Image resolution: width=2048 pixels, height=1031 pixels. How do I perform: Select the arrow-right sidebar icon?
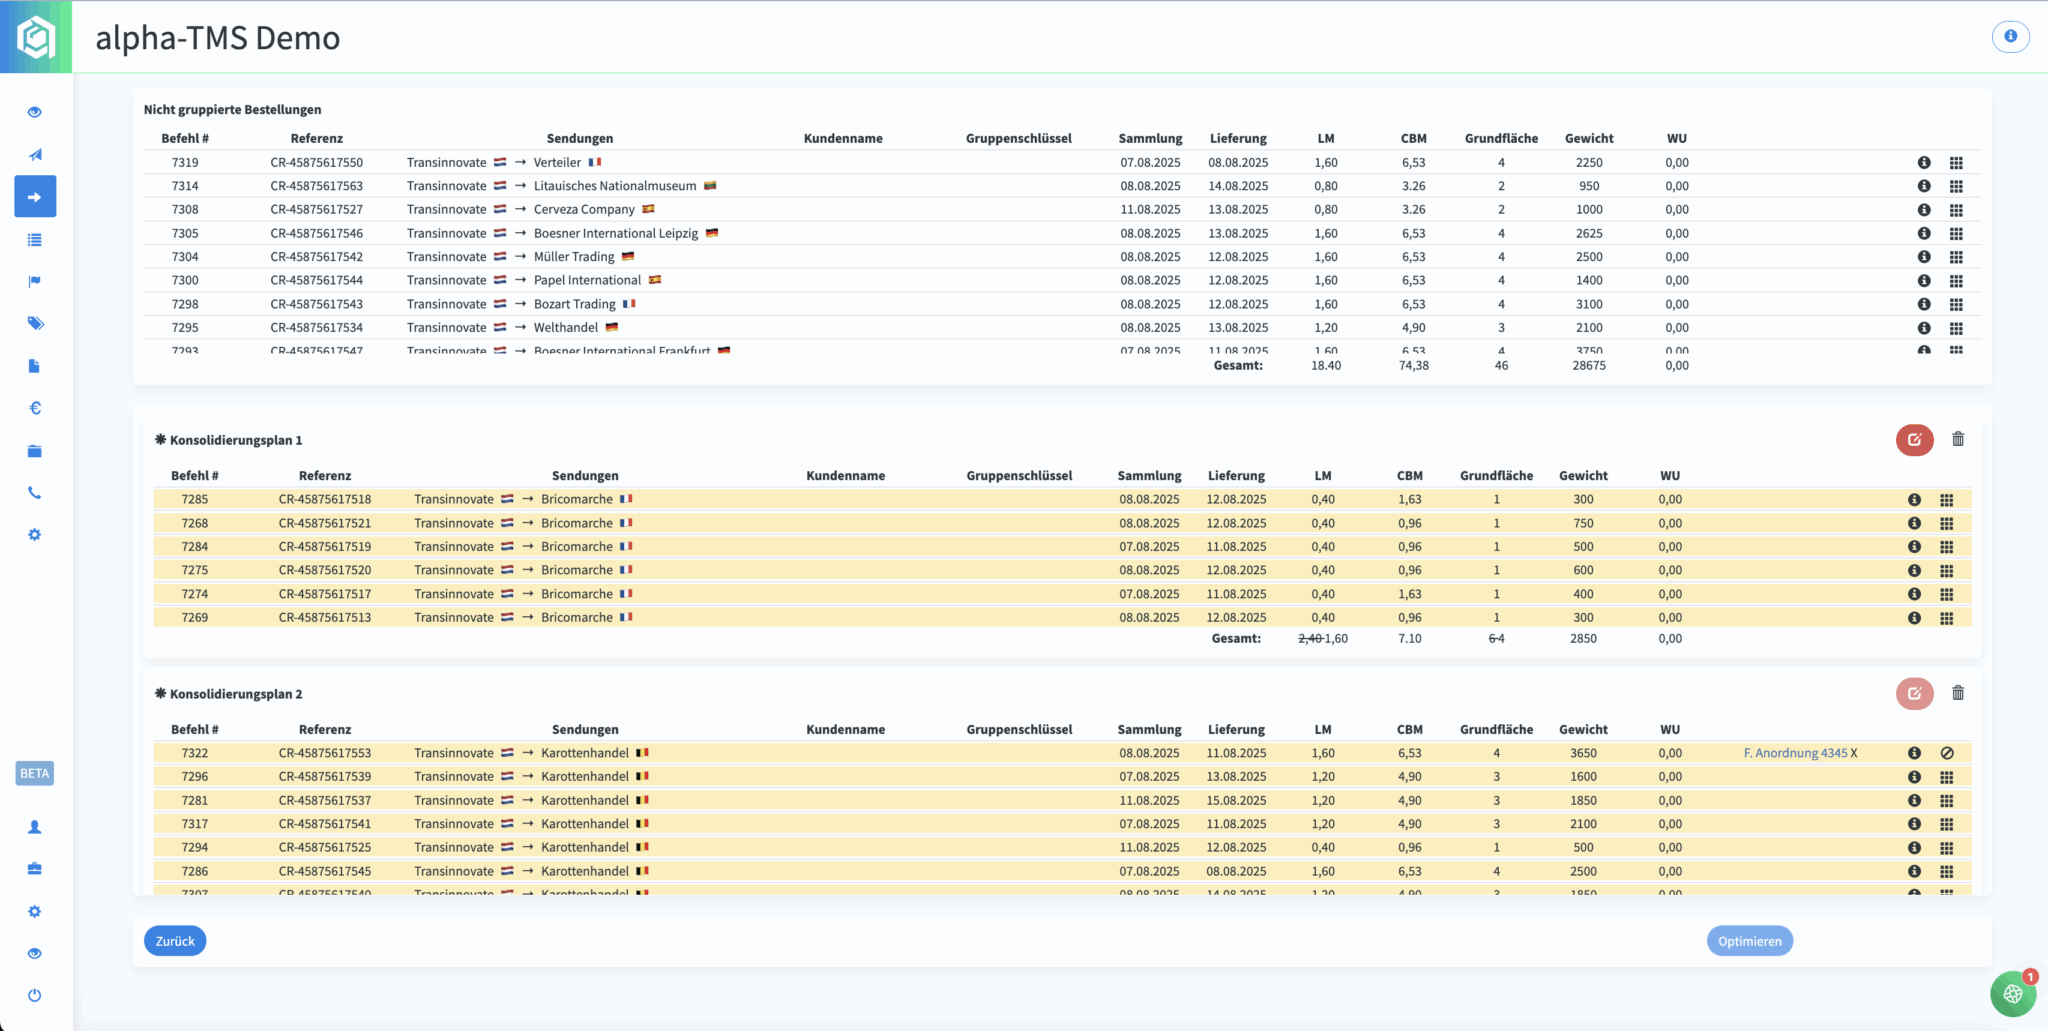point(35,197)
